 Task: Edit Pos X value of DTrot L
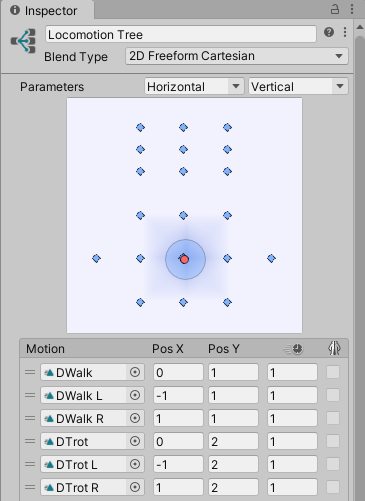click(178, 464)
